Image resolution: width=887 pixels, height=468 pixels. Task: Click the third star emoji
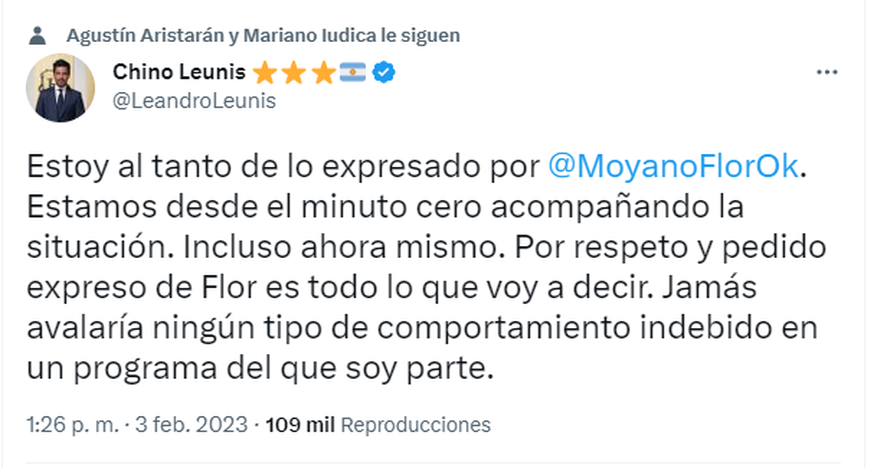(325, 72)
